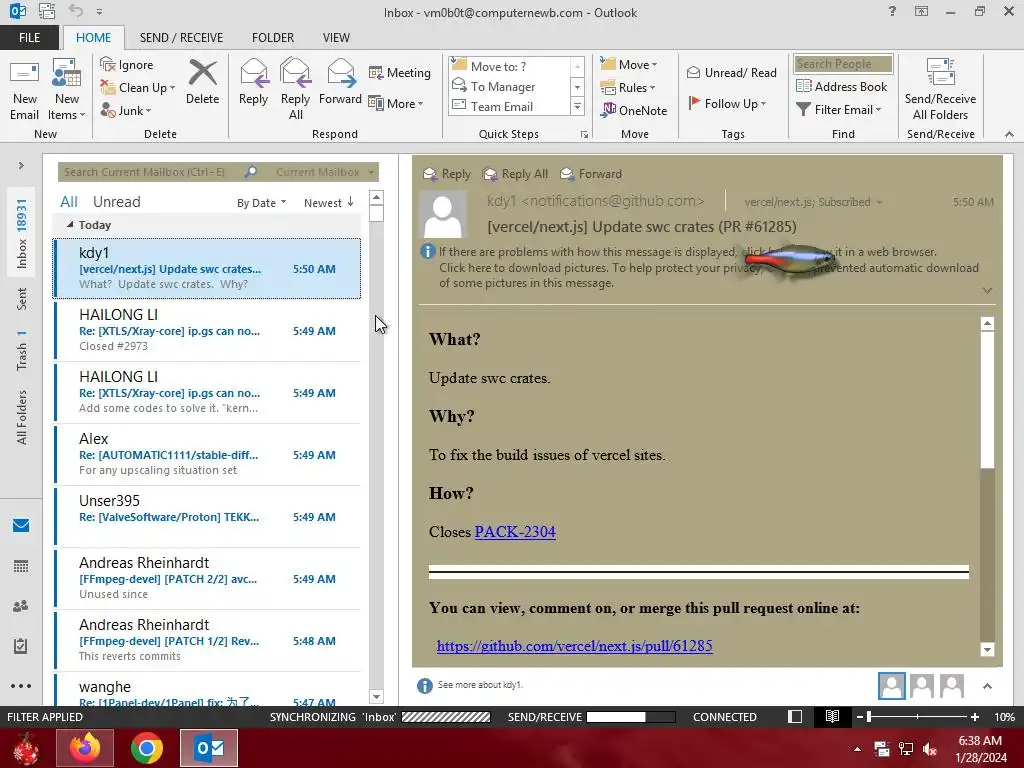The width and height of the screenshot is (1024, 768).
Task: Open the FILE tab
Action: click(29, 38)
